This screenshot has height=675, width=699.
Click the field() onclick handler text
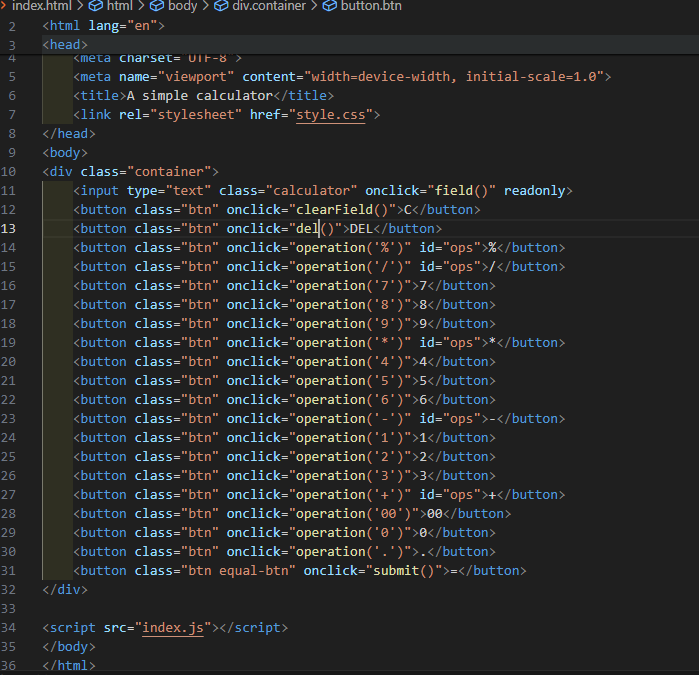pos(461,191)
